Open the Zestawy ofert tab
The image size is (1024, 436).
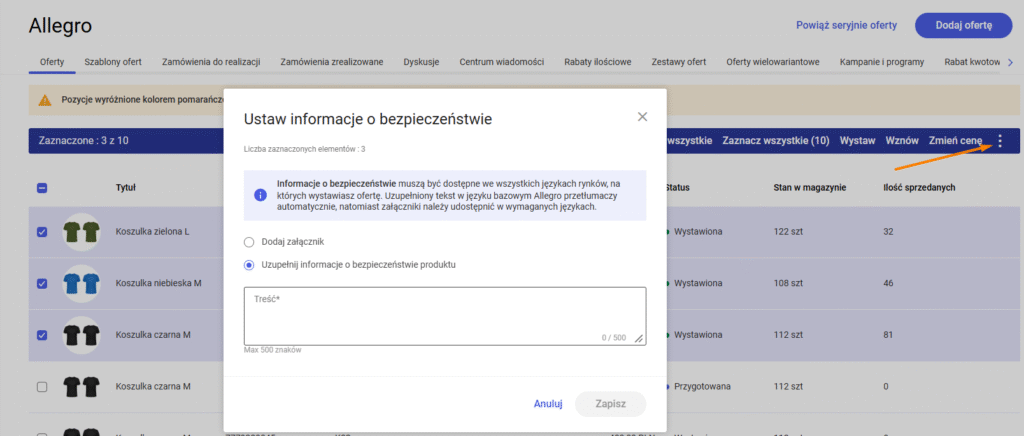679,62
